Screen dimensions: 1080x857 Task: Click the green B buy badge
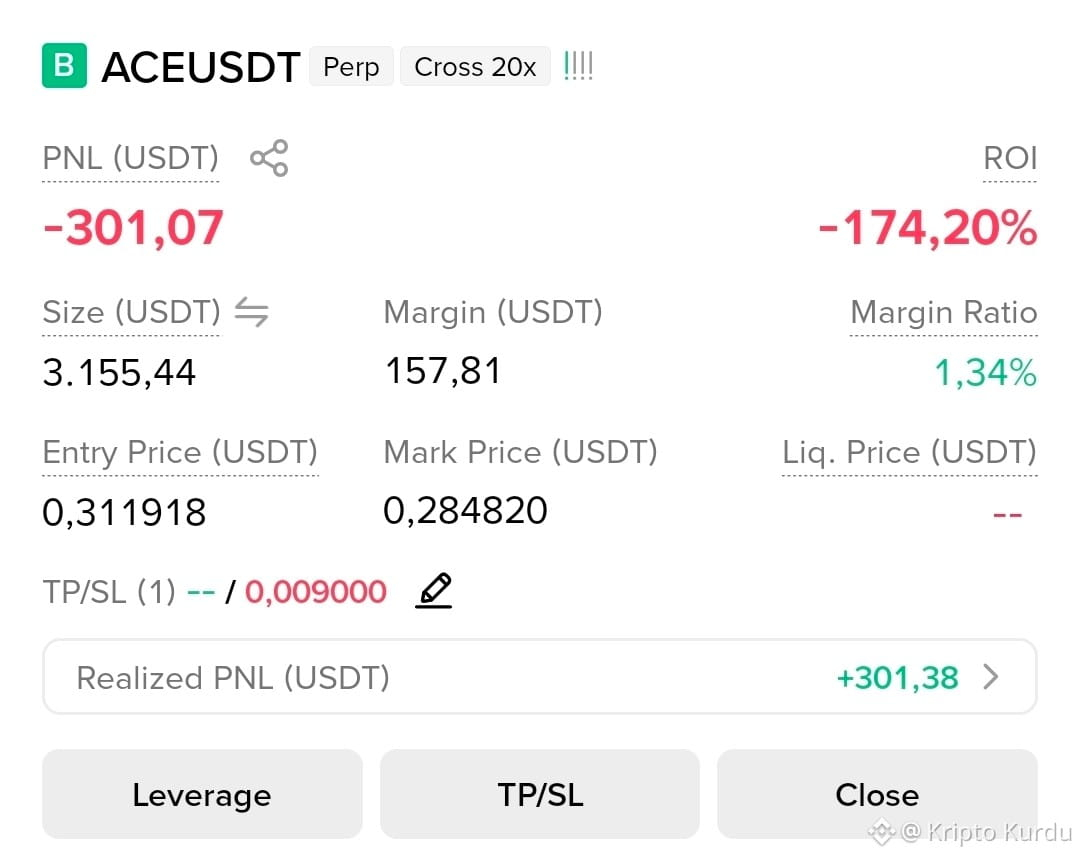(64, 65)
